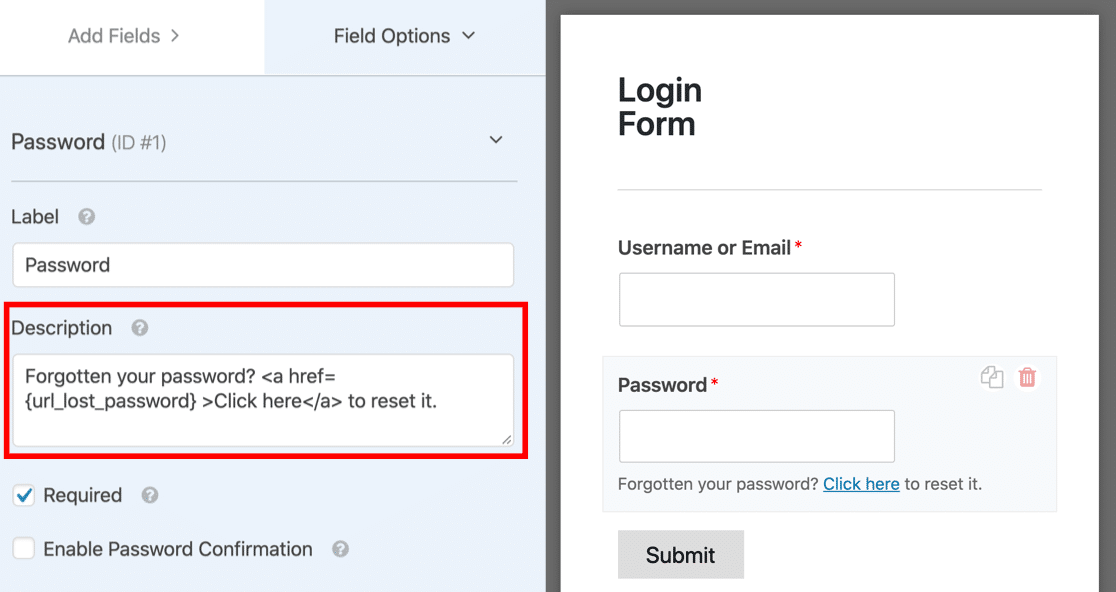1116x592 pixels.
Task: Follow the 'Click here' reset link
Action: coord(861,484)
